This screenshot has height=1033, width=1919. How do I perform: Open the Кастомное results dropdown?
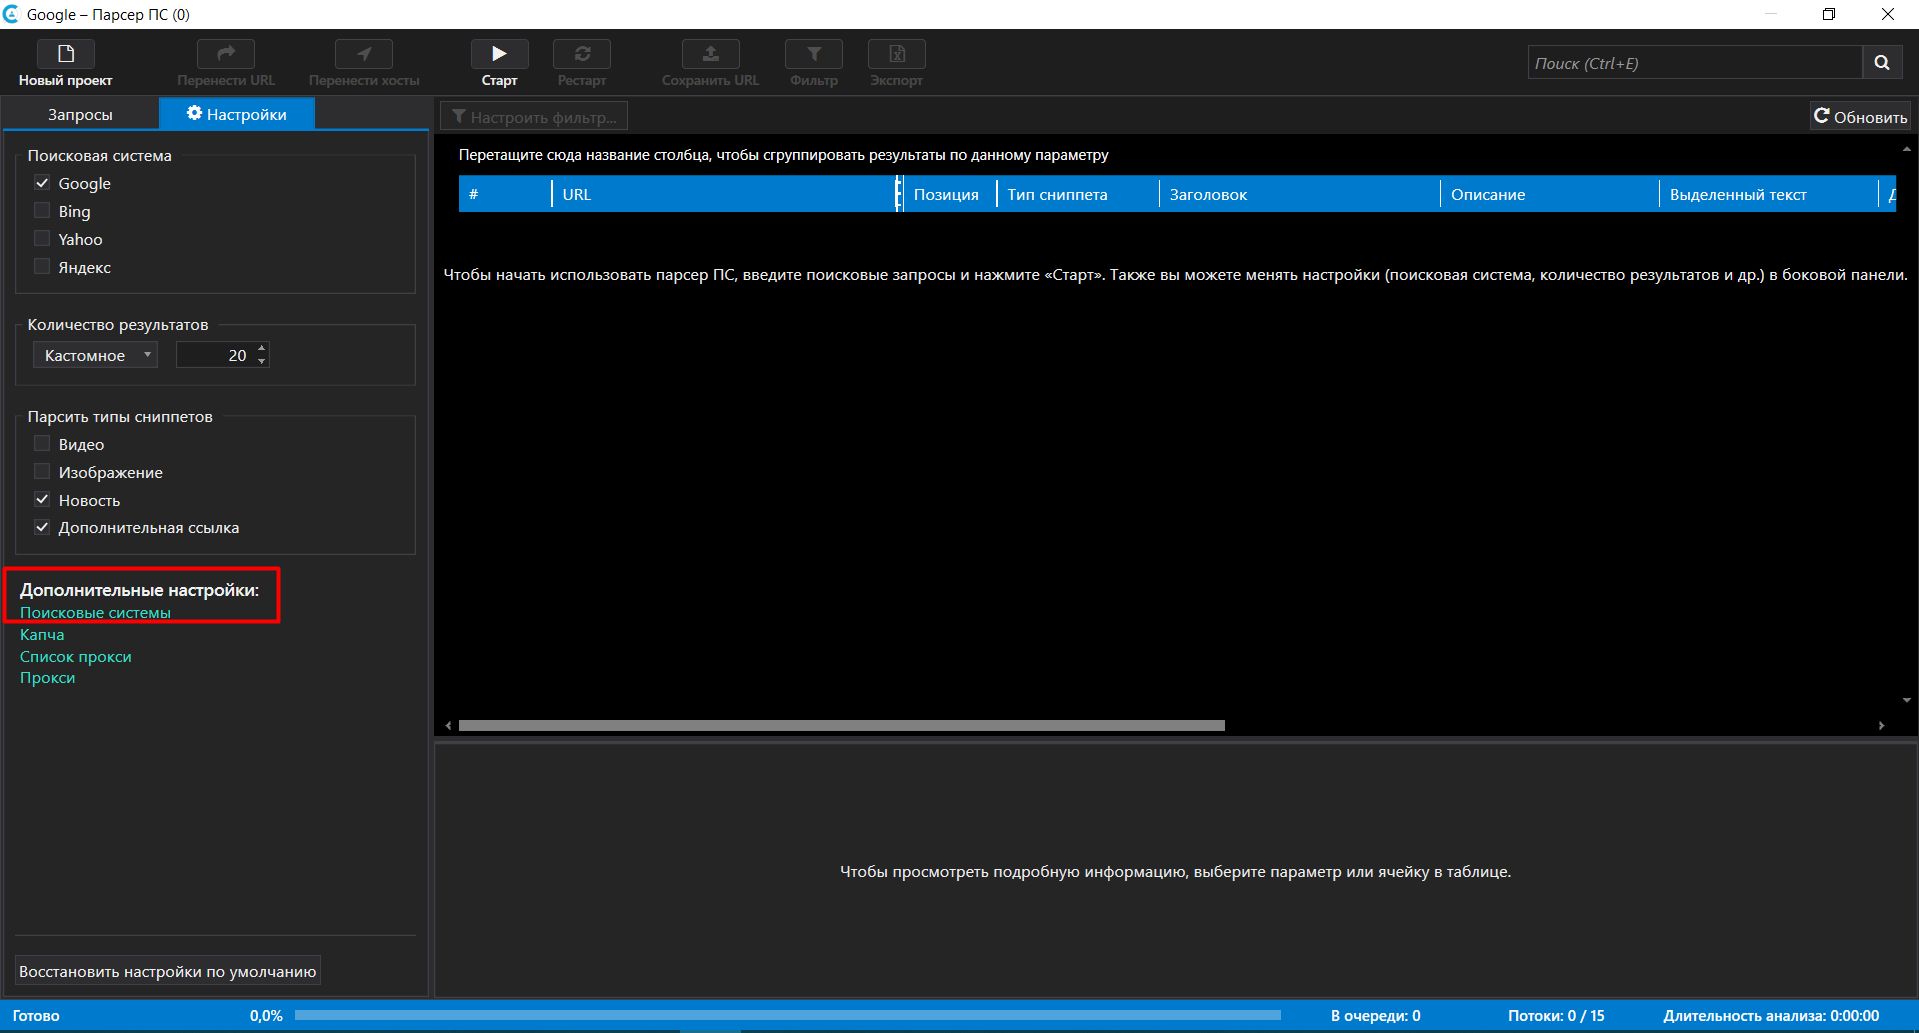coord(96,355)
